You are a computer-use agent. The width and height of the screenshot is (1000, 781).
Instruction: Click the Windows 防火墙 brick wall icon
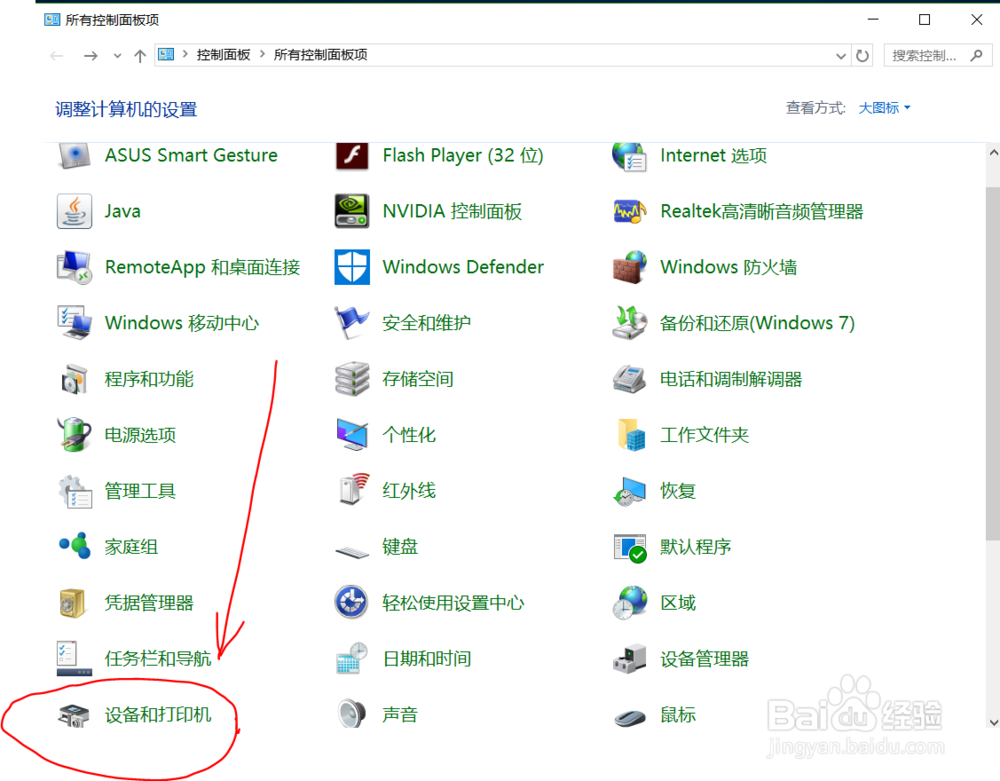629,267
